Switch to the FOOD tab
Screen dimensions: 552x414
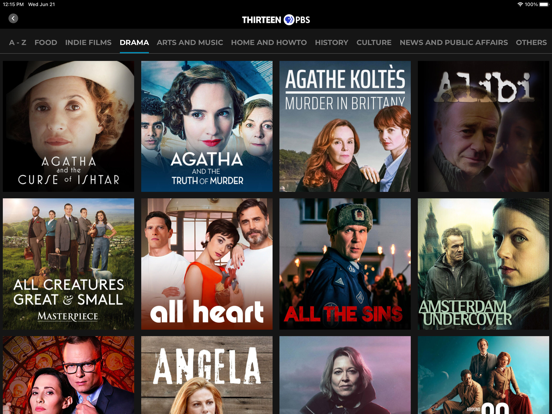46,43
